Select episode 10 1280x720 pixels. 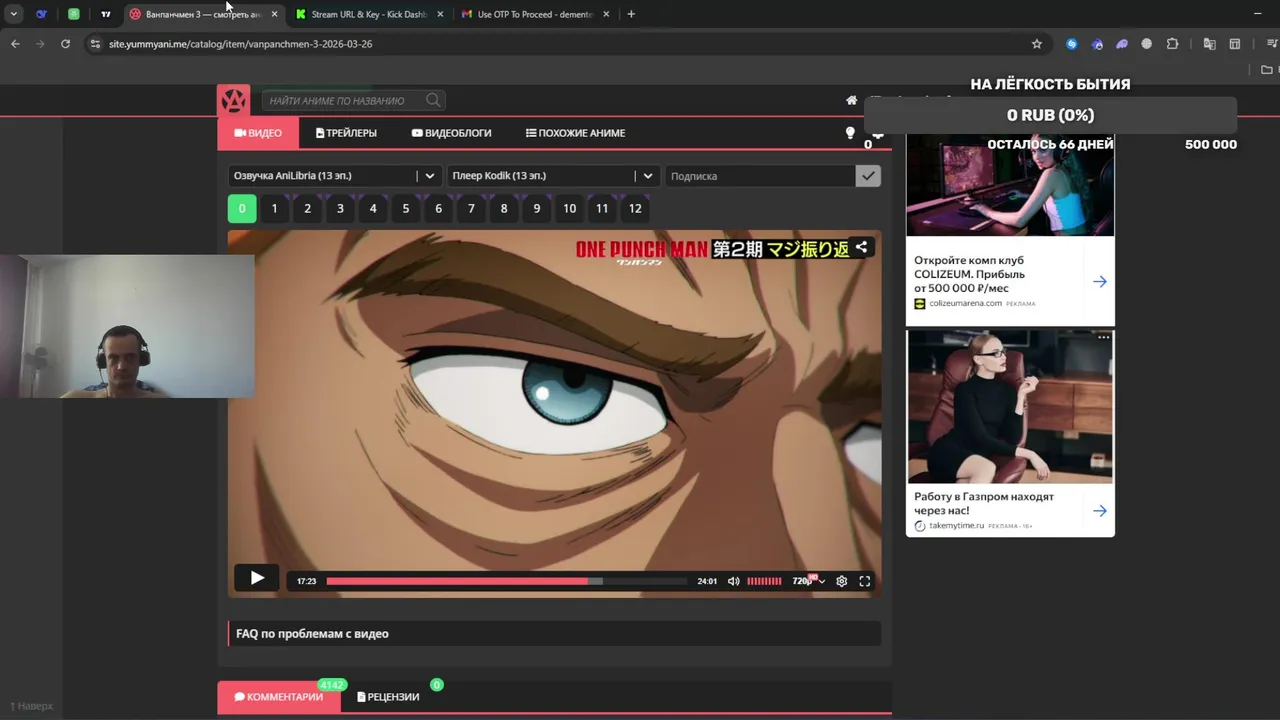pyautogui.click(x=569, y=208)
